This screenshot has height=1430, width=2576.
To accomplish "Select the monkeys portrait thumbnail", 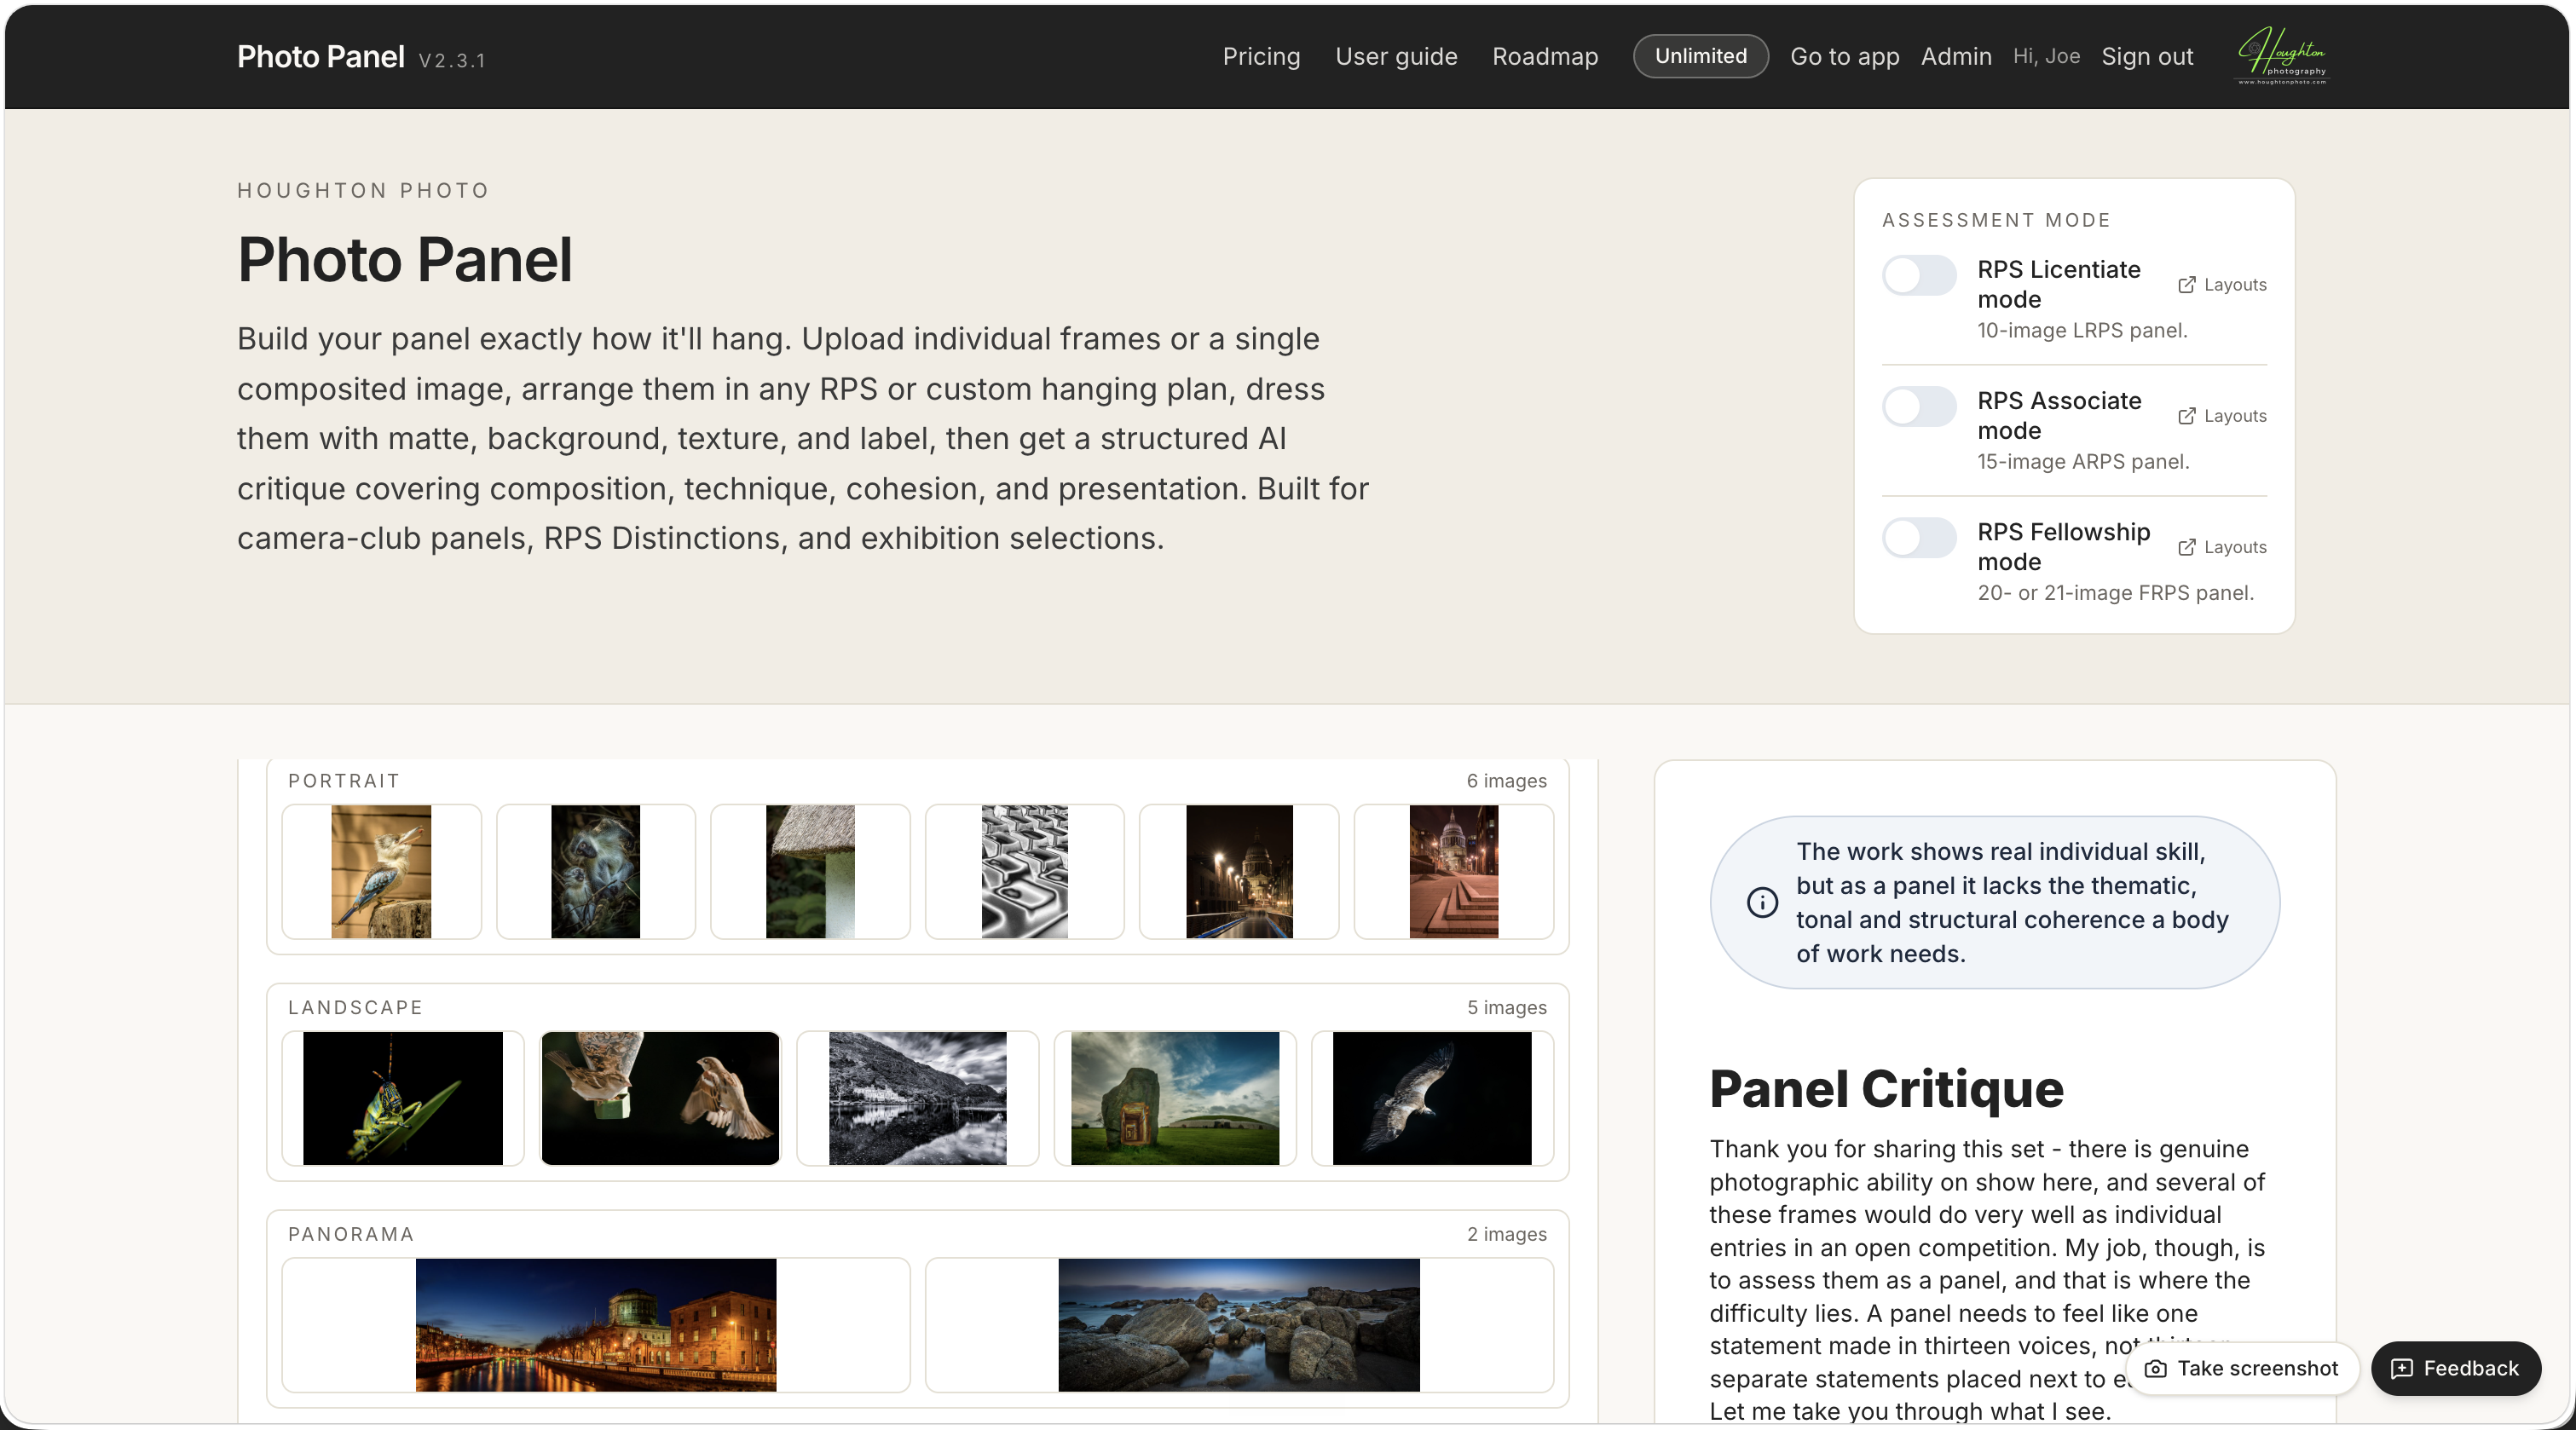I will [x=595, y=871].
